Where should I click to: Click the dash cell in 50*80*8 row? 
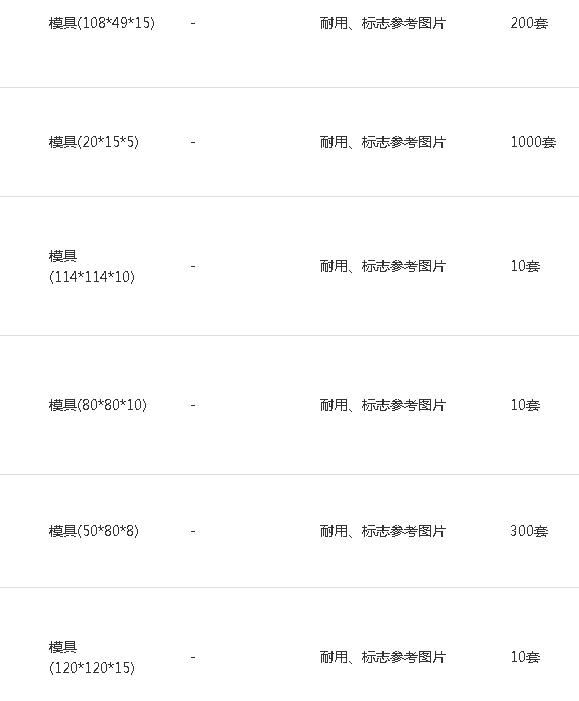point(193,532)
